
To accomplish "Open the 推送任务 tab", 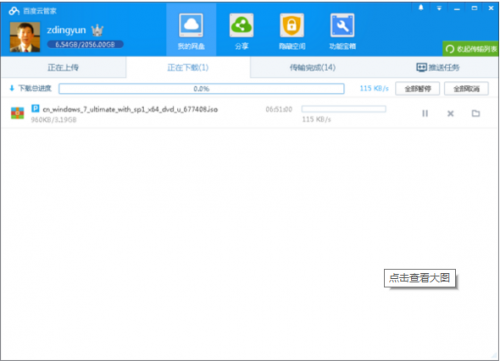I will (x=438, y=67).
